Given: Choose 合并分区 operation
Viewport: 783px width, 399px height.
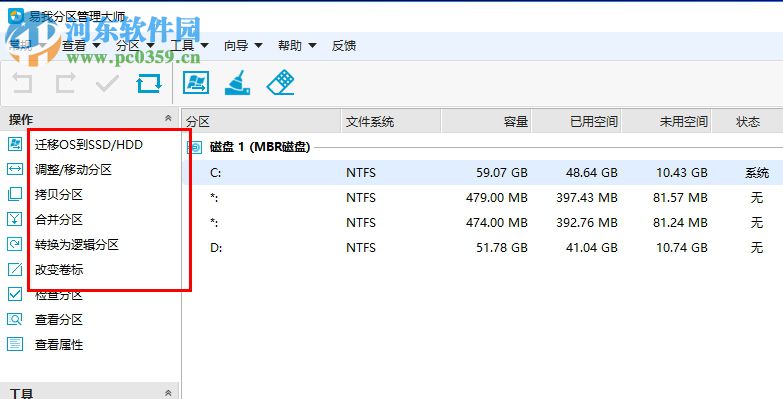Looking at the screenshot, I should [x=58, y=220].
